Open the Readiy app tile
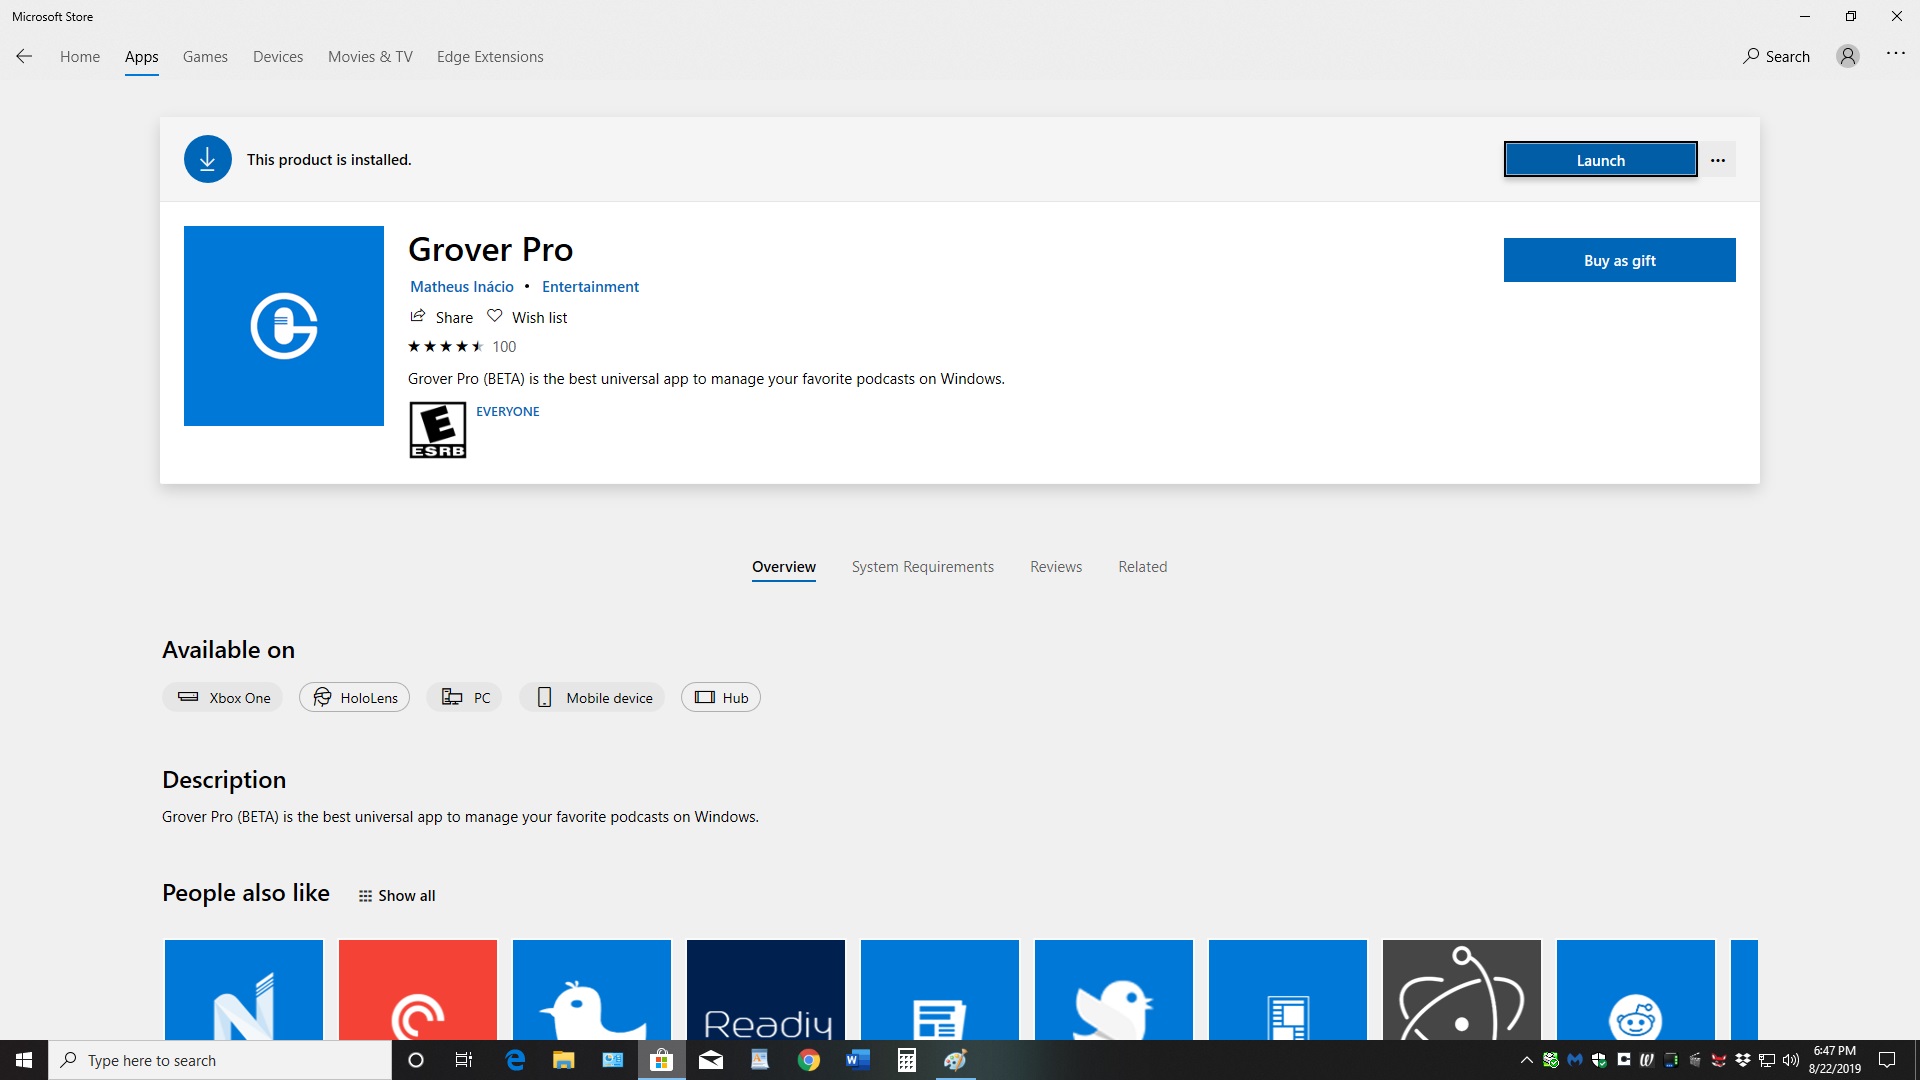The width and height of the screenshot is (1920, 1080). (766, 990)
